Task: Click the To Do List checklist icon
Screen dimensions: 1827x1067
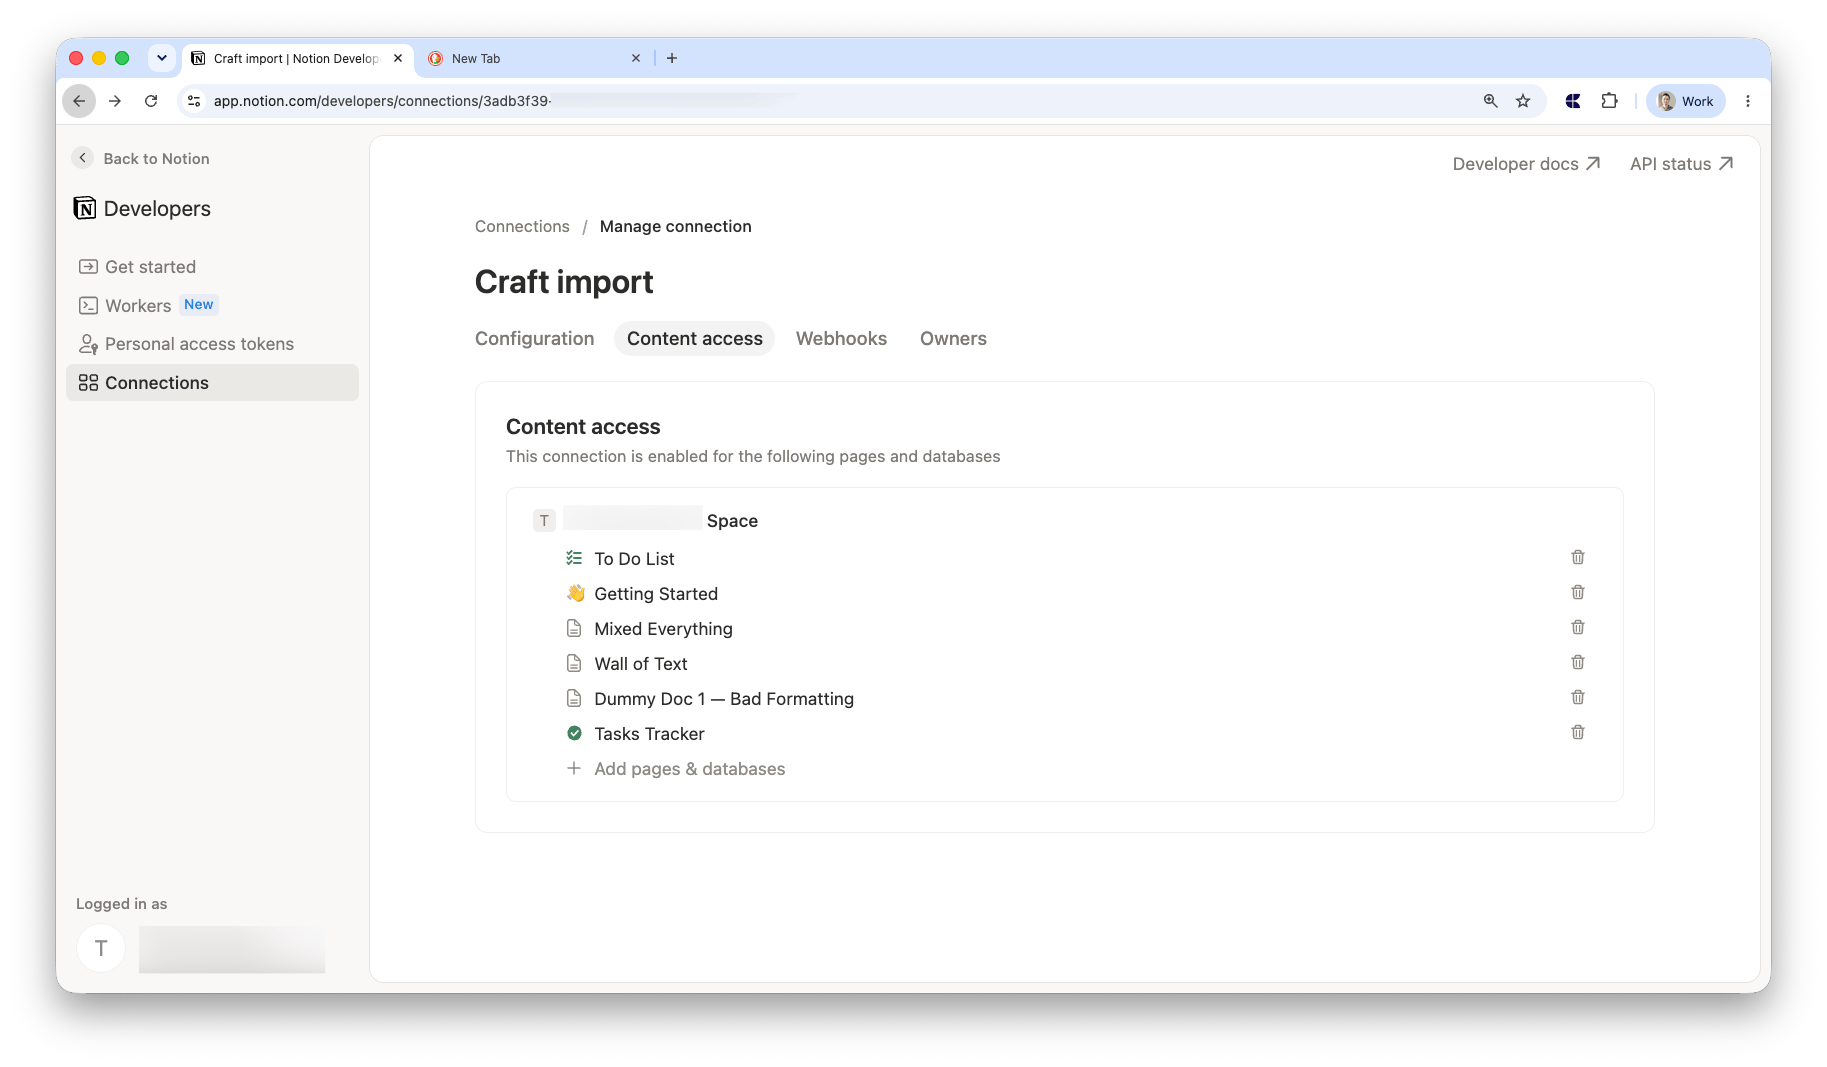Action: [574, 558]
